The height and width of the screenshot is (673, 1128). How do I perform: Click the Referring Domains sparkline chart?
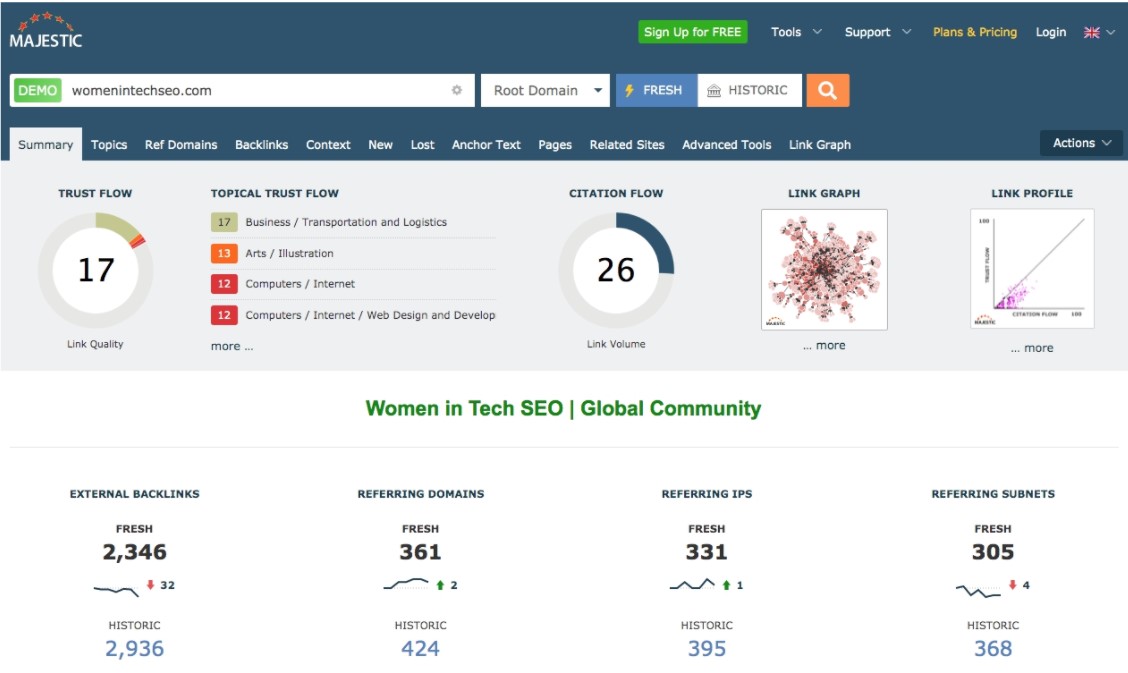(x=406, y=585)
